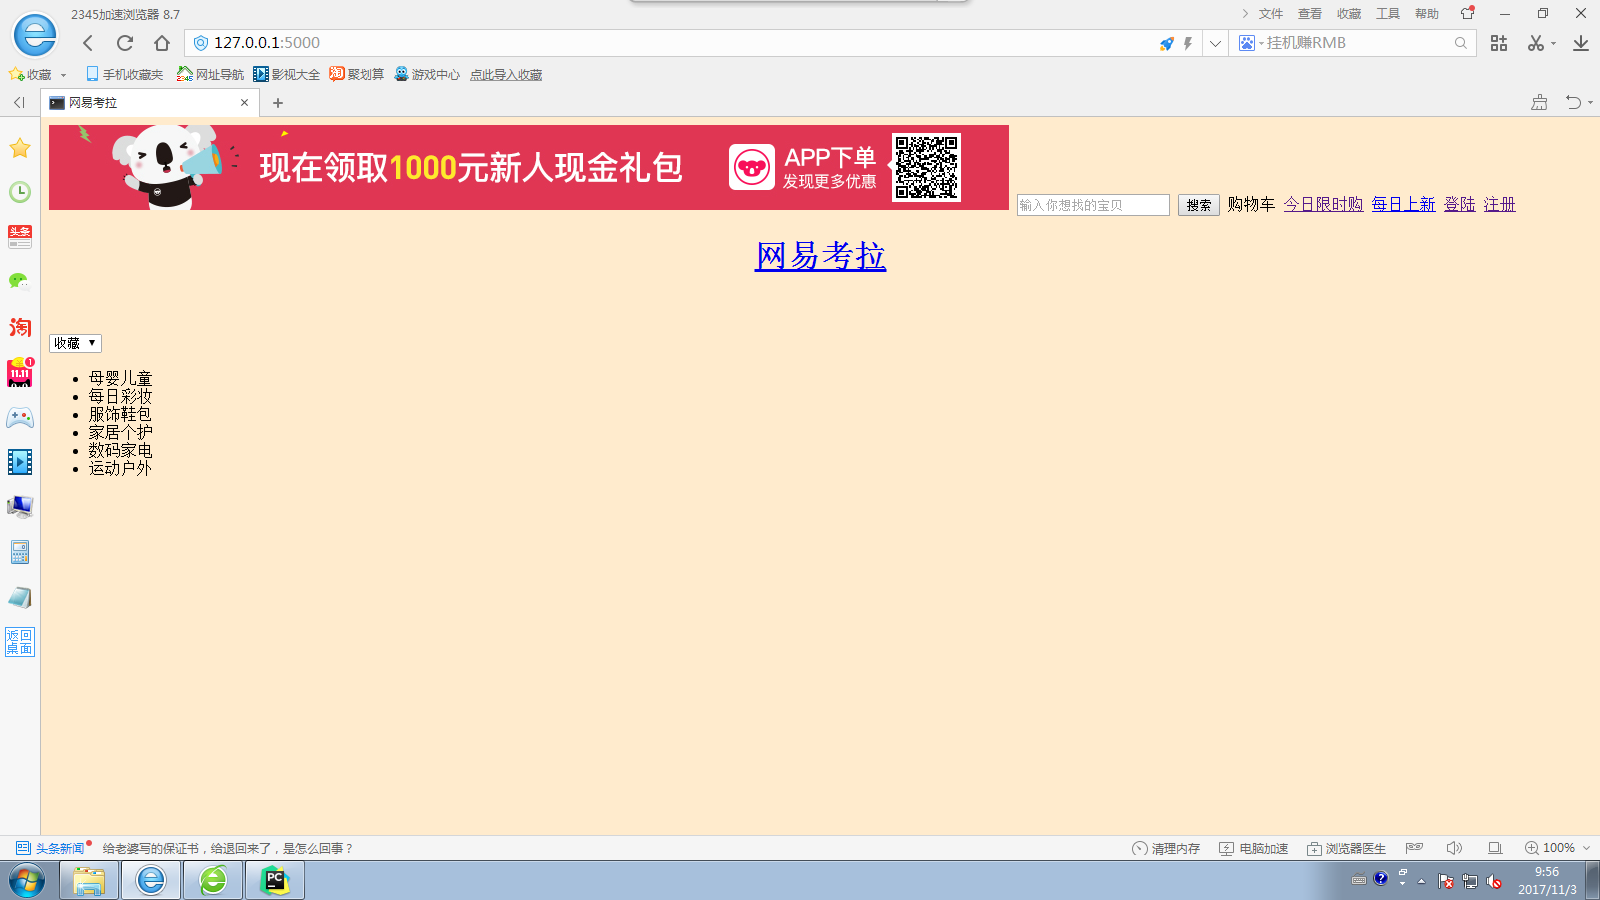Collapse the sidebar with the arrow icon

(19, 102)
